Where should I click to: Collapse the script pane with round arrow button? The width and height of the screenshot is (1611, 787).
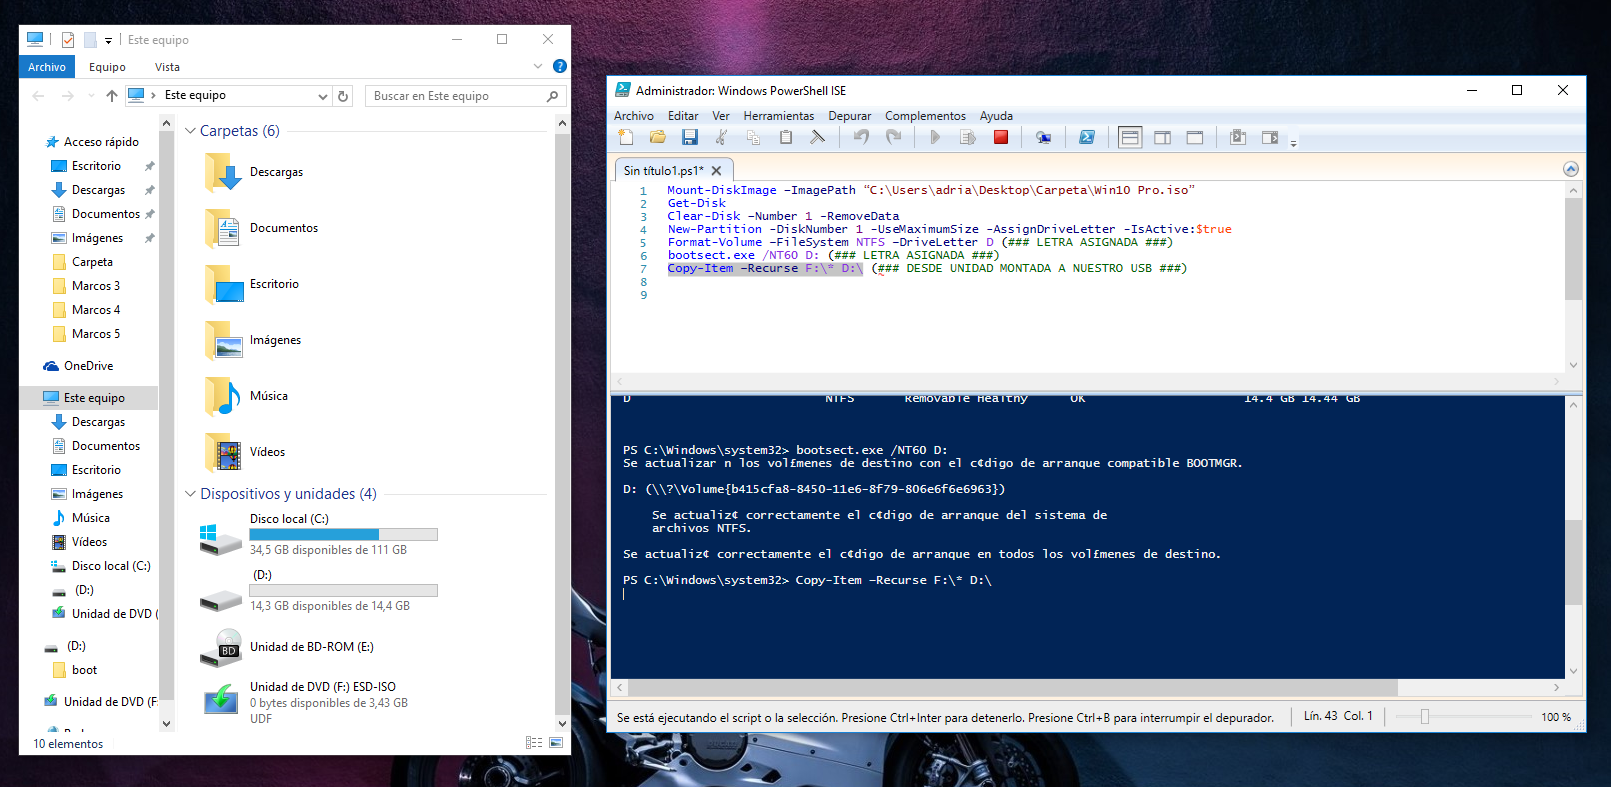click(x=1570, y=169)
